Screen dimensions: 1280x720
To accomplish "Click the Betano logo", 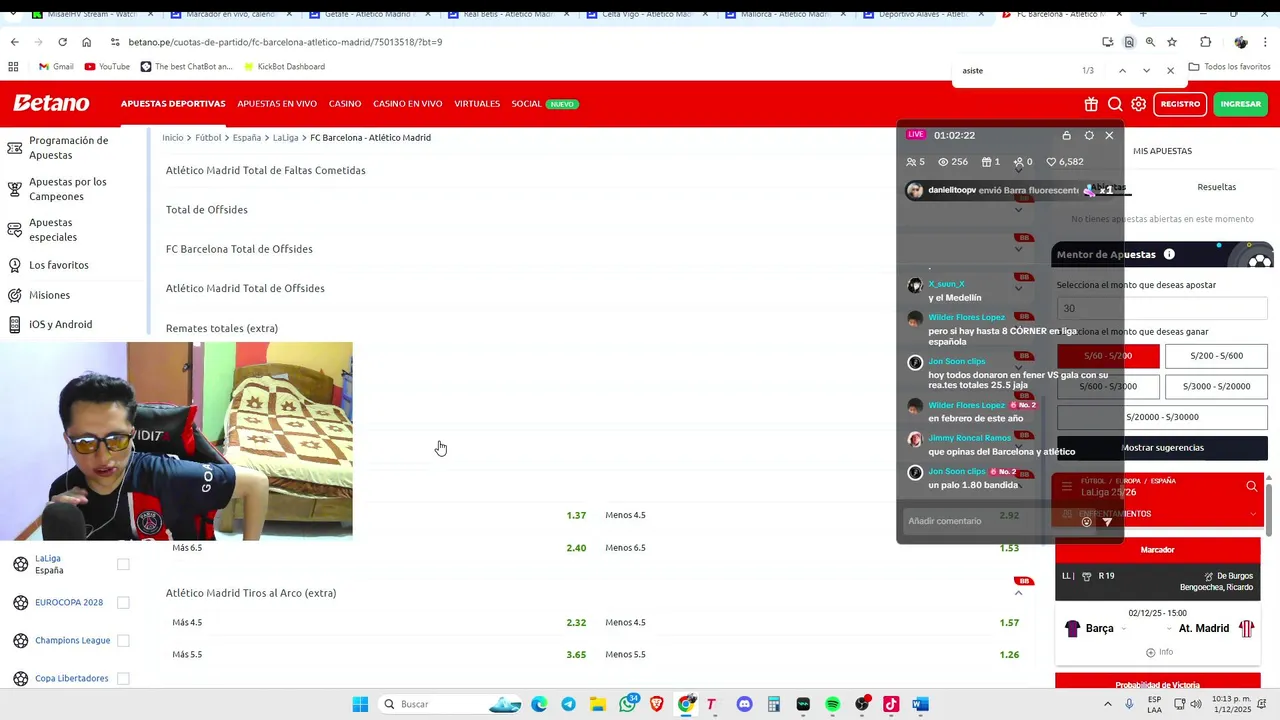I will pos(51,103).
